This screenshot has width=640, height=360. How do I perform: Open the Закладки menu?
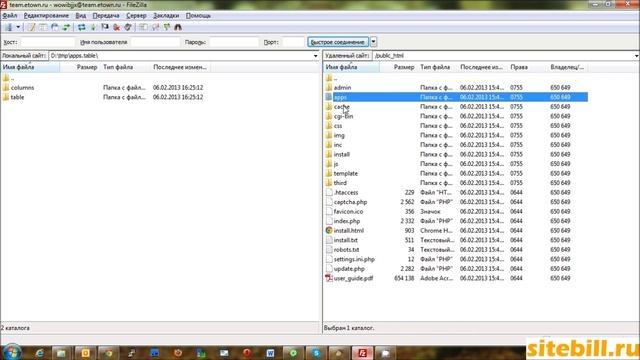(x=166, y=16)
